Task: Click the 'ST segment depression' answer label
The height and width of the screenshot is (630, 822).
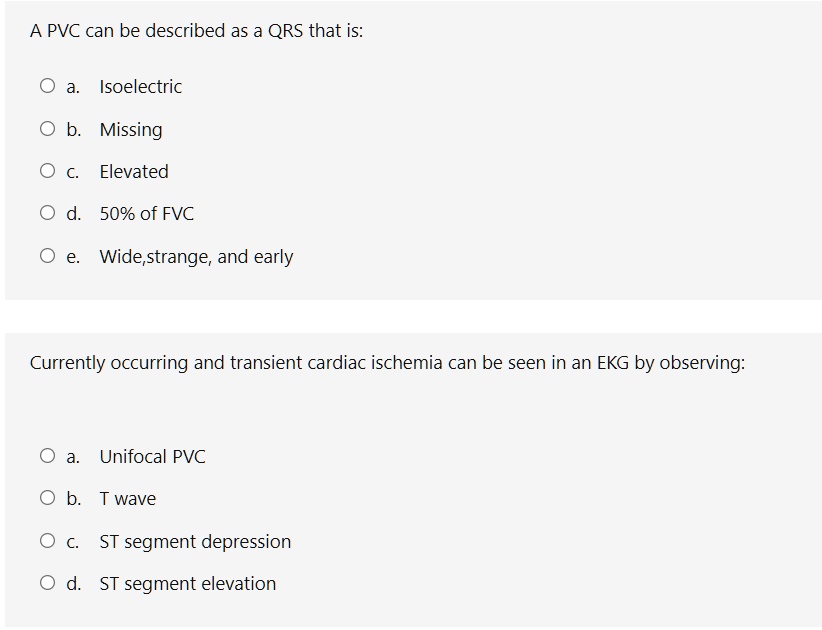Action: click(195, 542)
